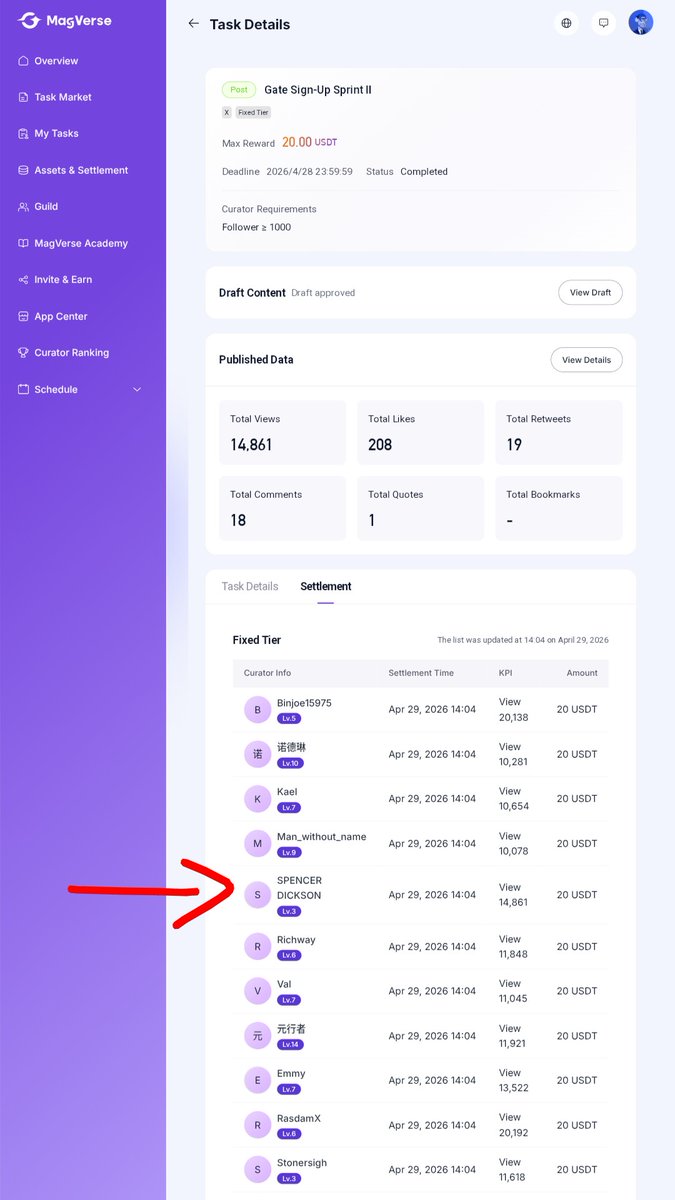The height and width of the screenshot is (1200, 675).
Task: Expand the Schedule menu chevron
Action: pyautogui.click(x=137, y=389)
